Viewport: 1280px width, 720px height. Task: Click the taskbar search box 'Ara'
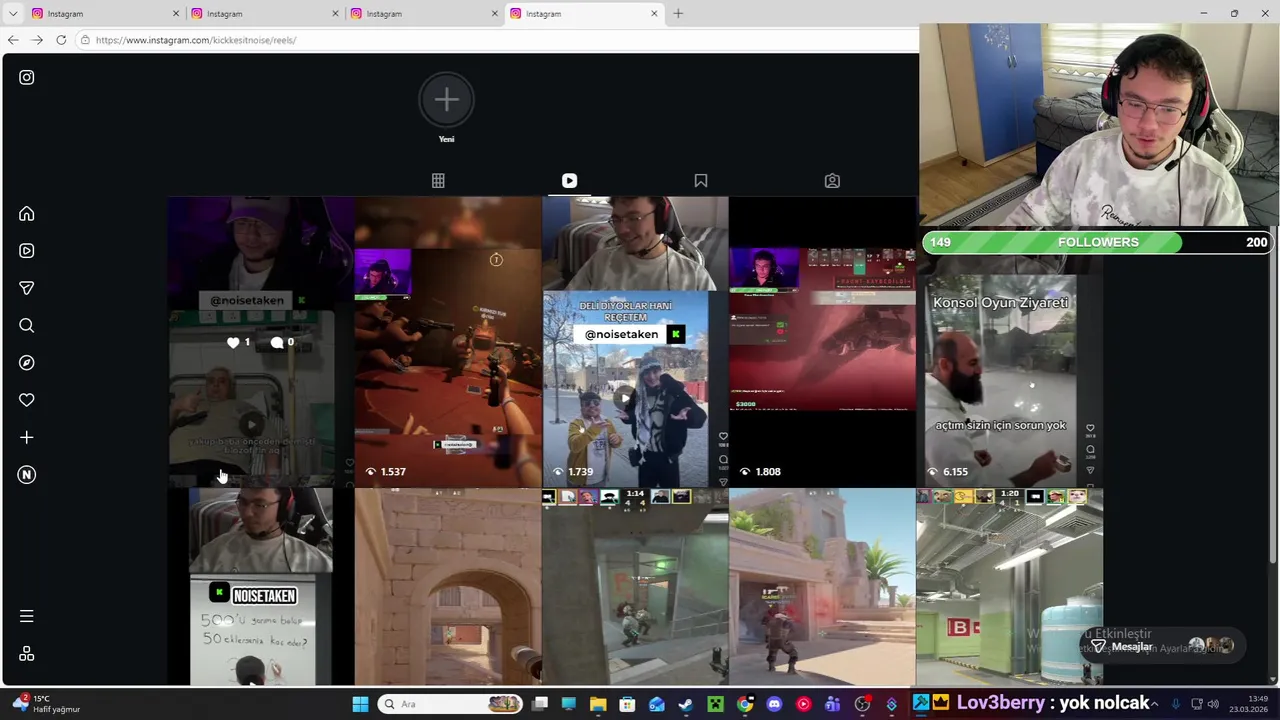tap(452, 704)
